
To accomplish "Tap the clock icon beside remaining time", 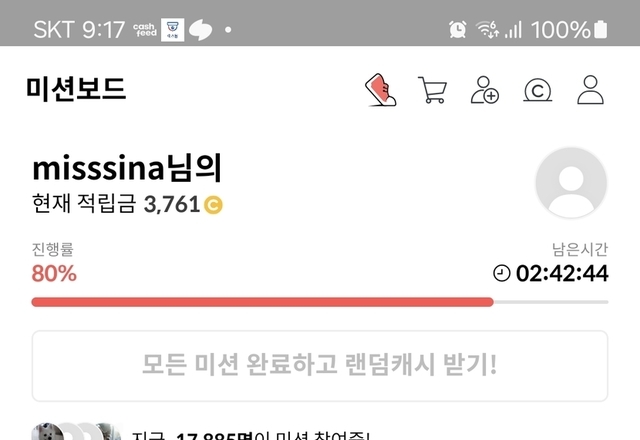I will click(x=502, y=273).
